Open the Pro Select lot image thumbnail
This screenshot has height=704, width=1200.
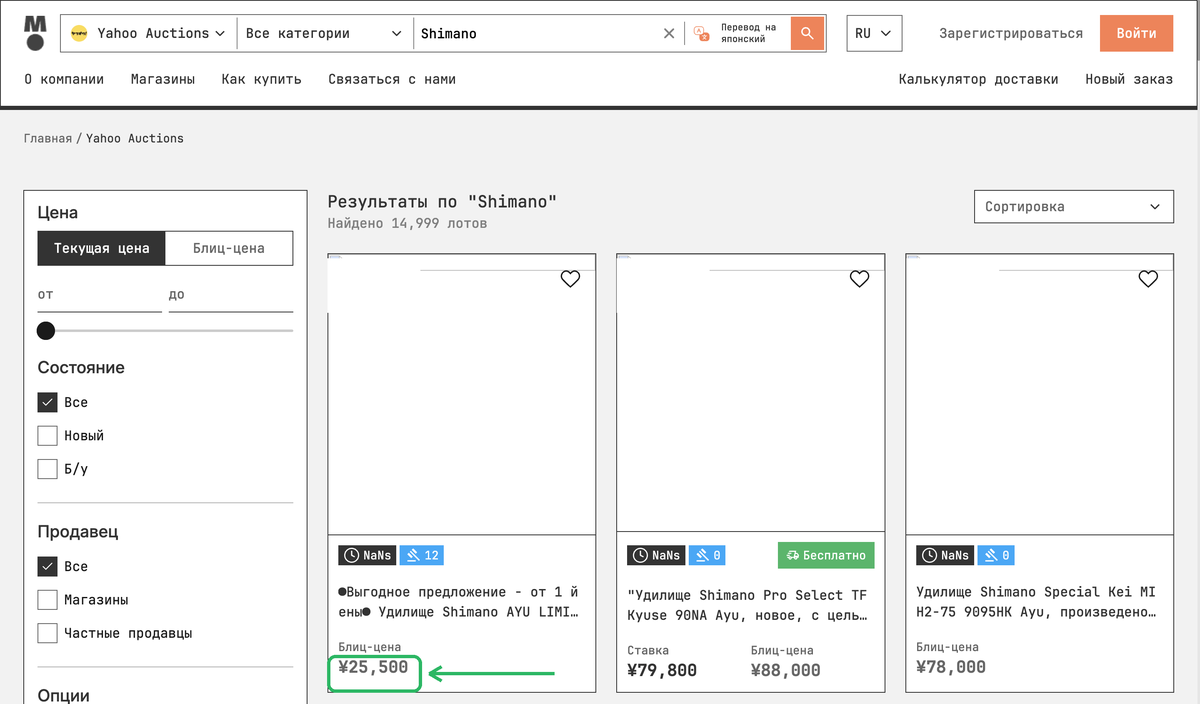click(751, 394)
